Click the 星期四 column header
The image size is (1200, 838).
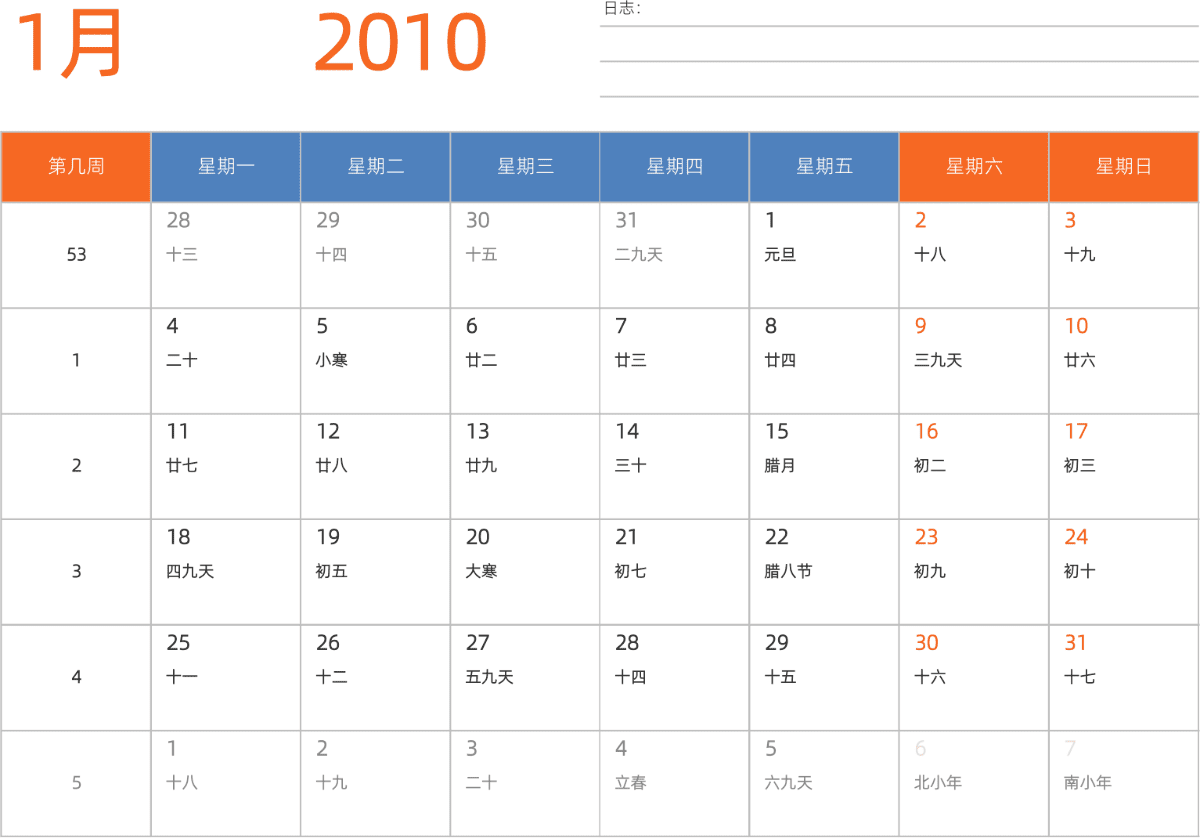675,167
